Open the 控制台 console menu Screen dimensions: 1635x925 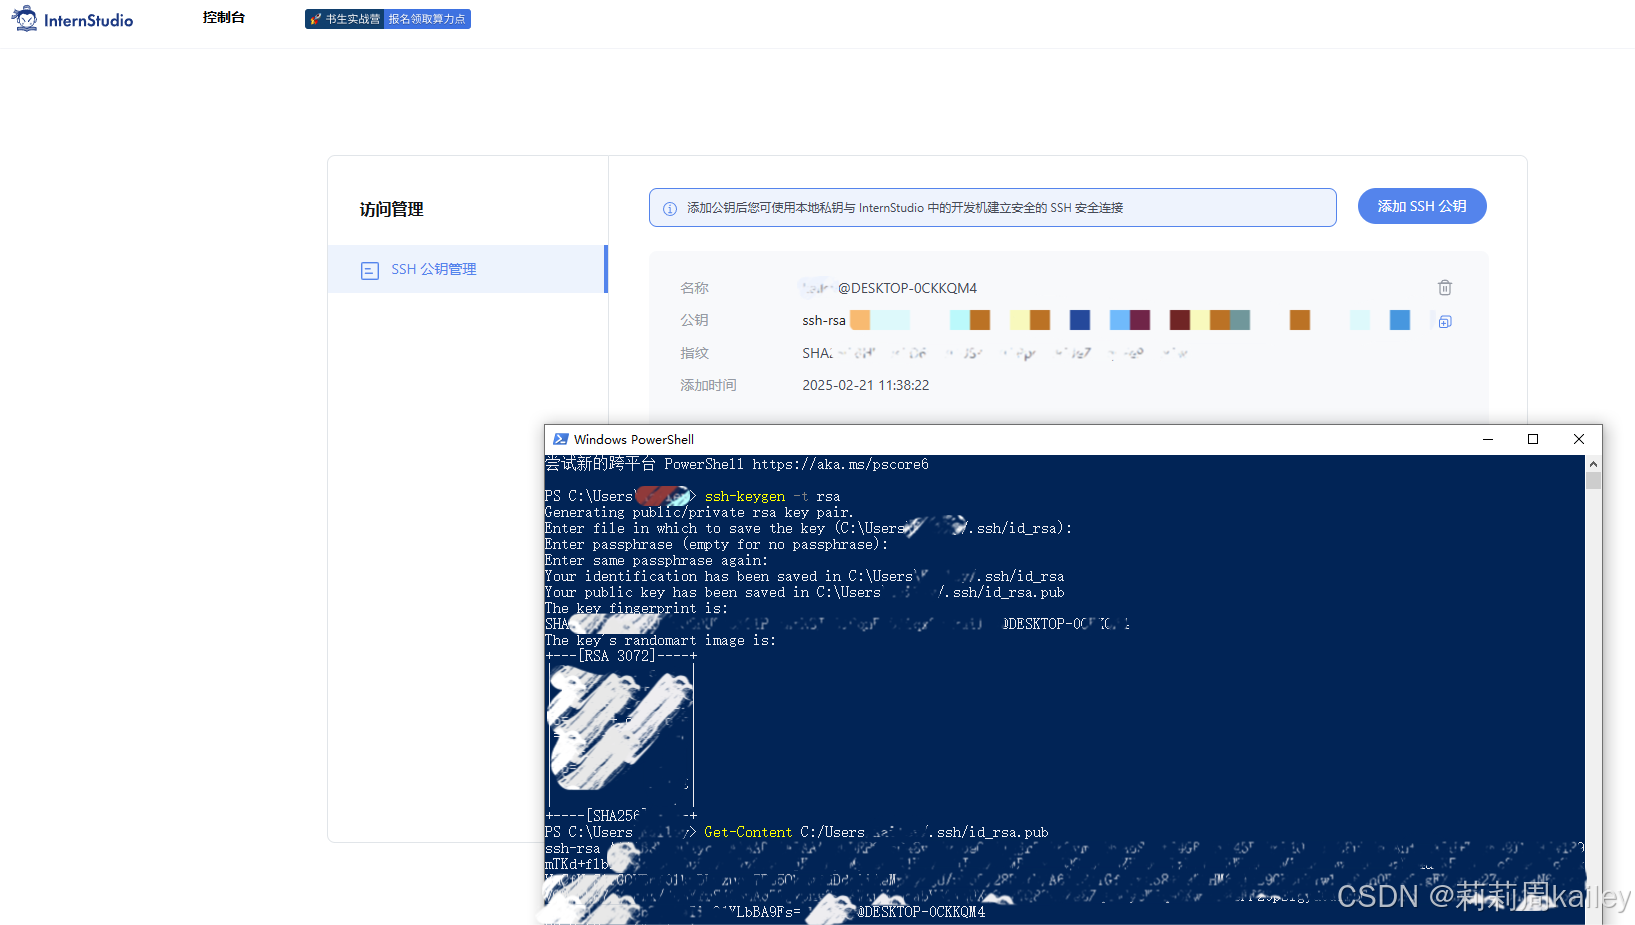(224, 18)
